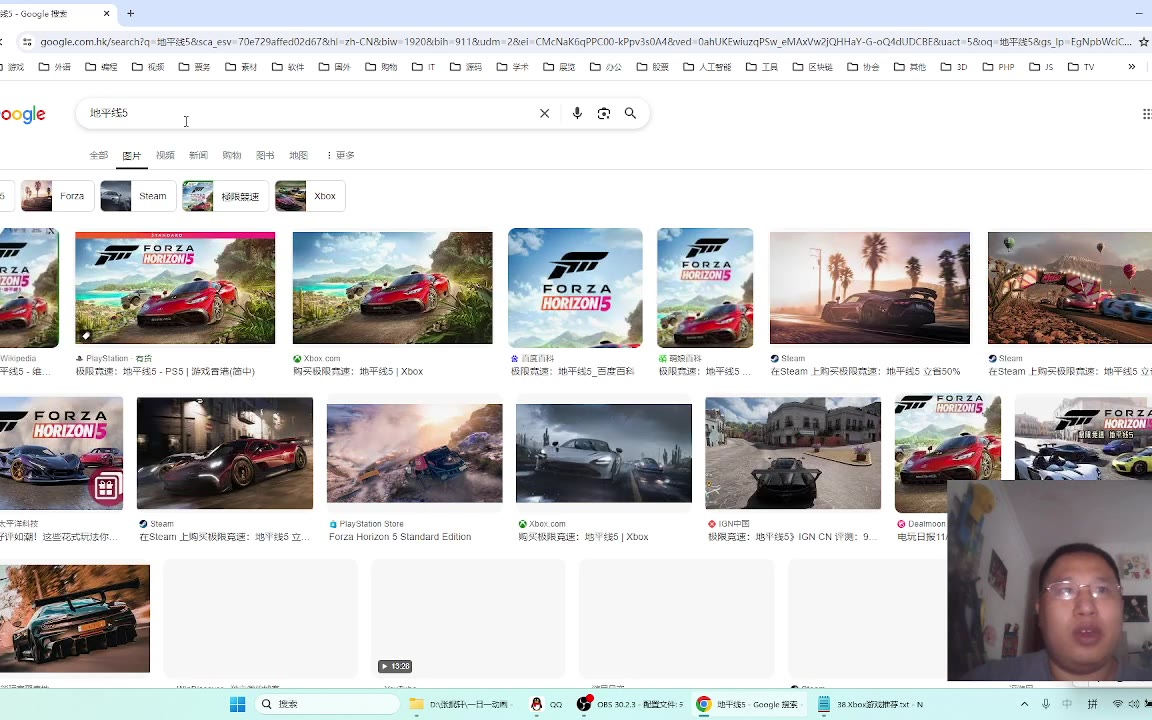The image size is (1152, 720).
Task: Open the 区块链 bookmarks folder
Action: pos(813,67)
